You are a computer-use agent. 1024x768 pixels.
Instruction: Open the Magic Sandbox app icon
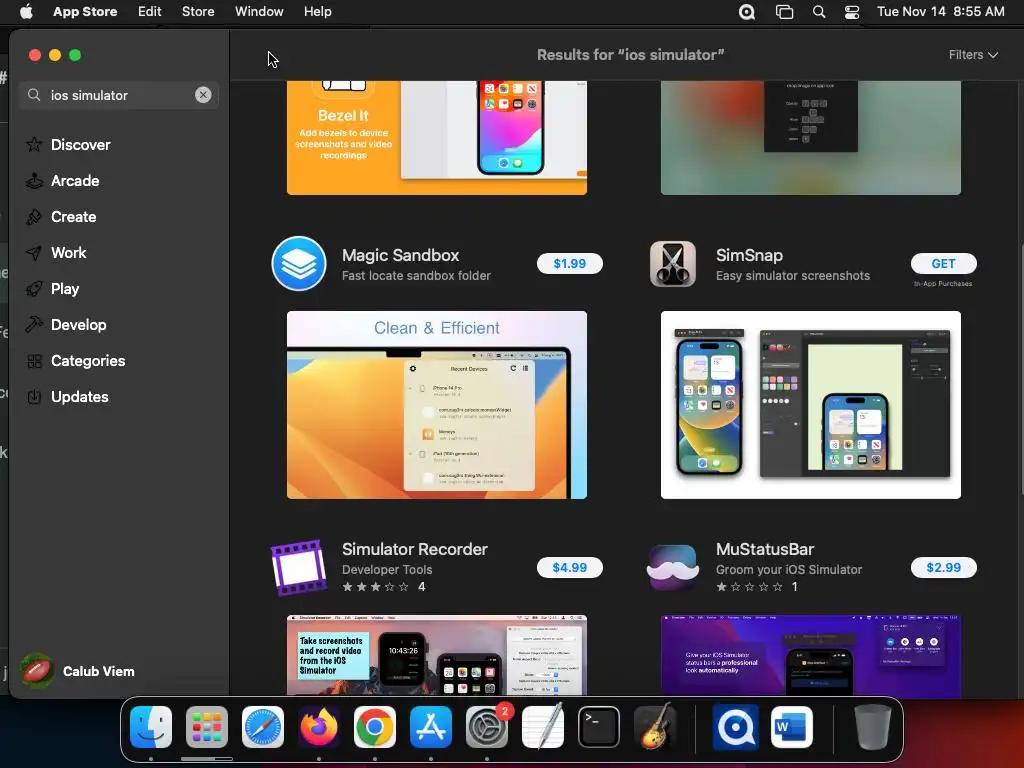click(x=299, y=263)
